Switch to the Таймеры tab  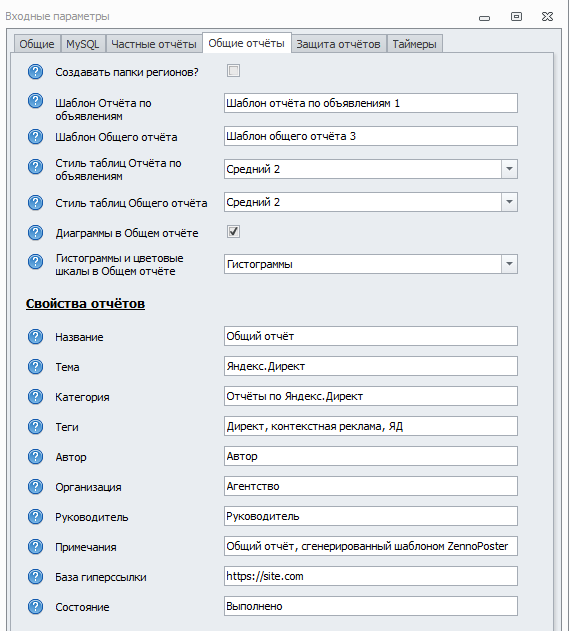pos(414,44)
